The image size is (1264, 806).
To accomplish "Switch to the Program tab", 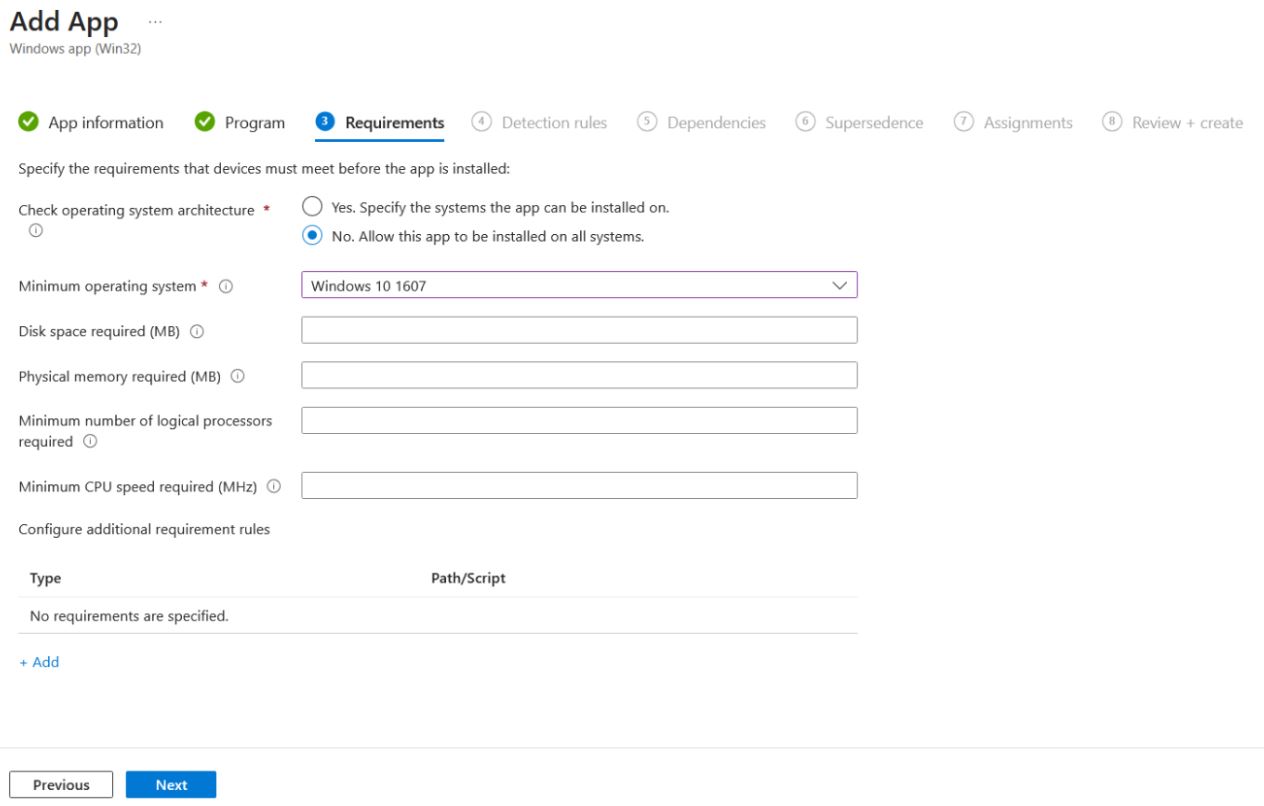I will [x=254, y=123].
